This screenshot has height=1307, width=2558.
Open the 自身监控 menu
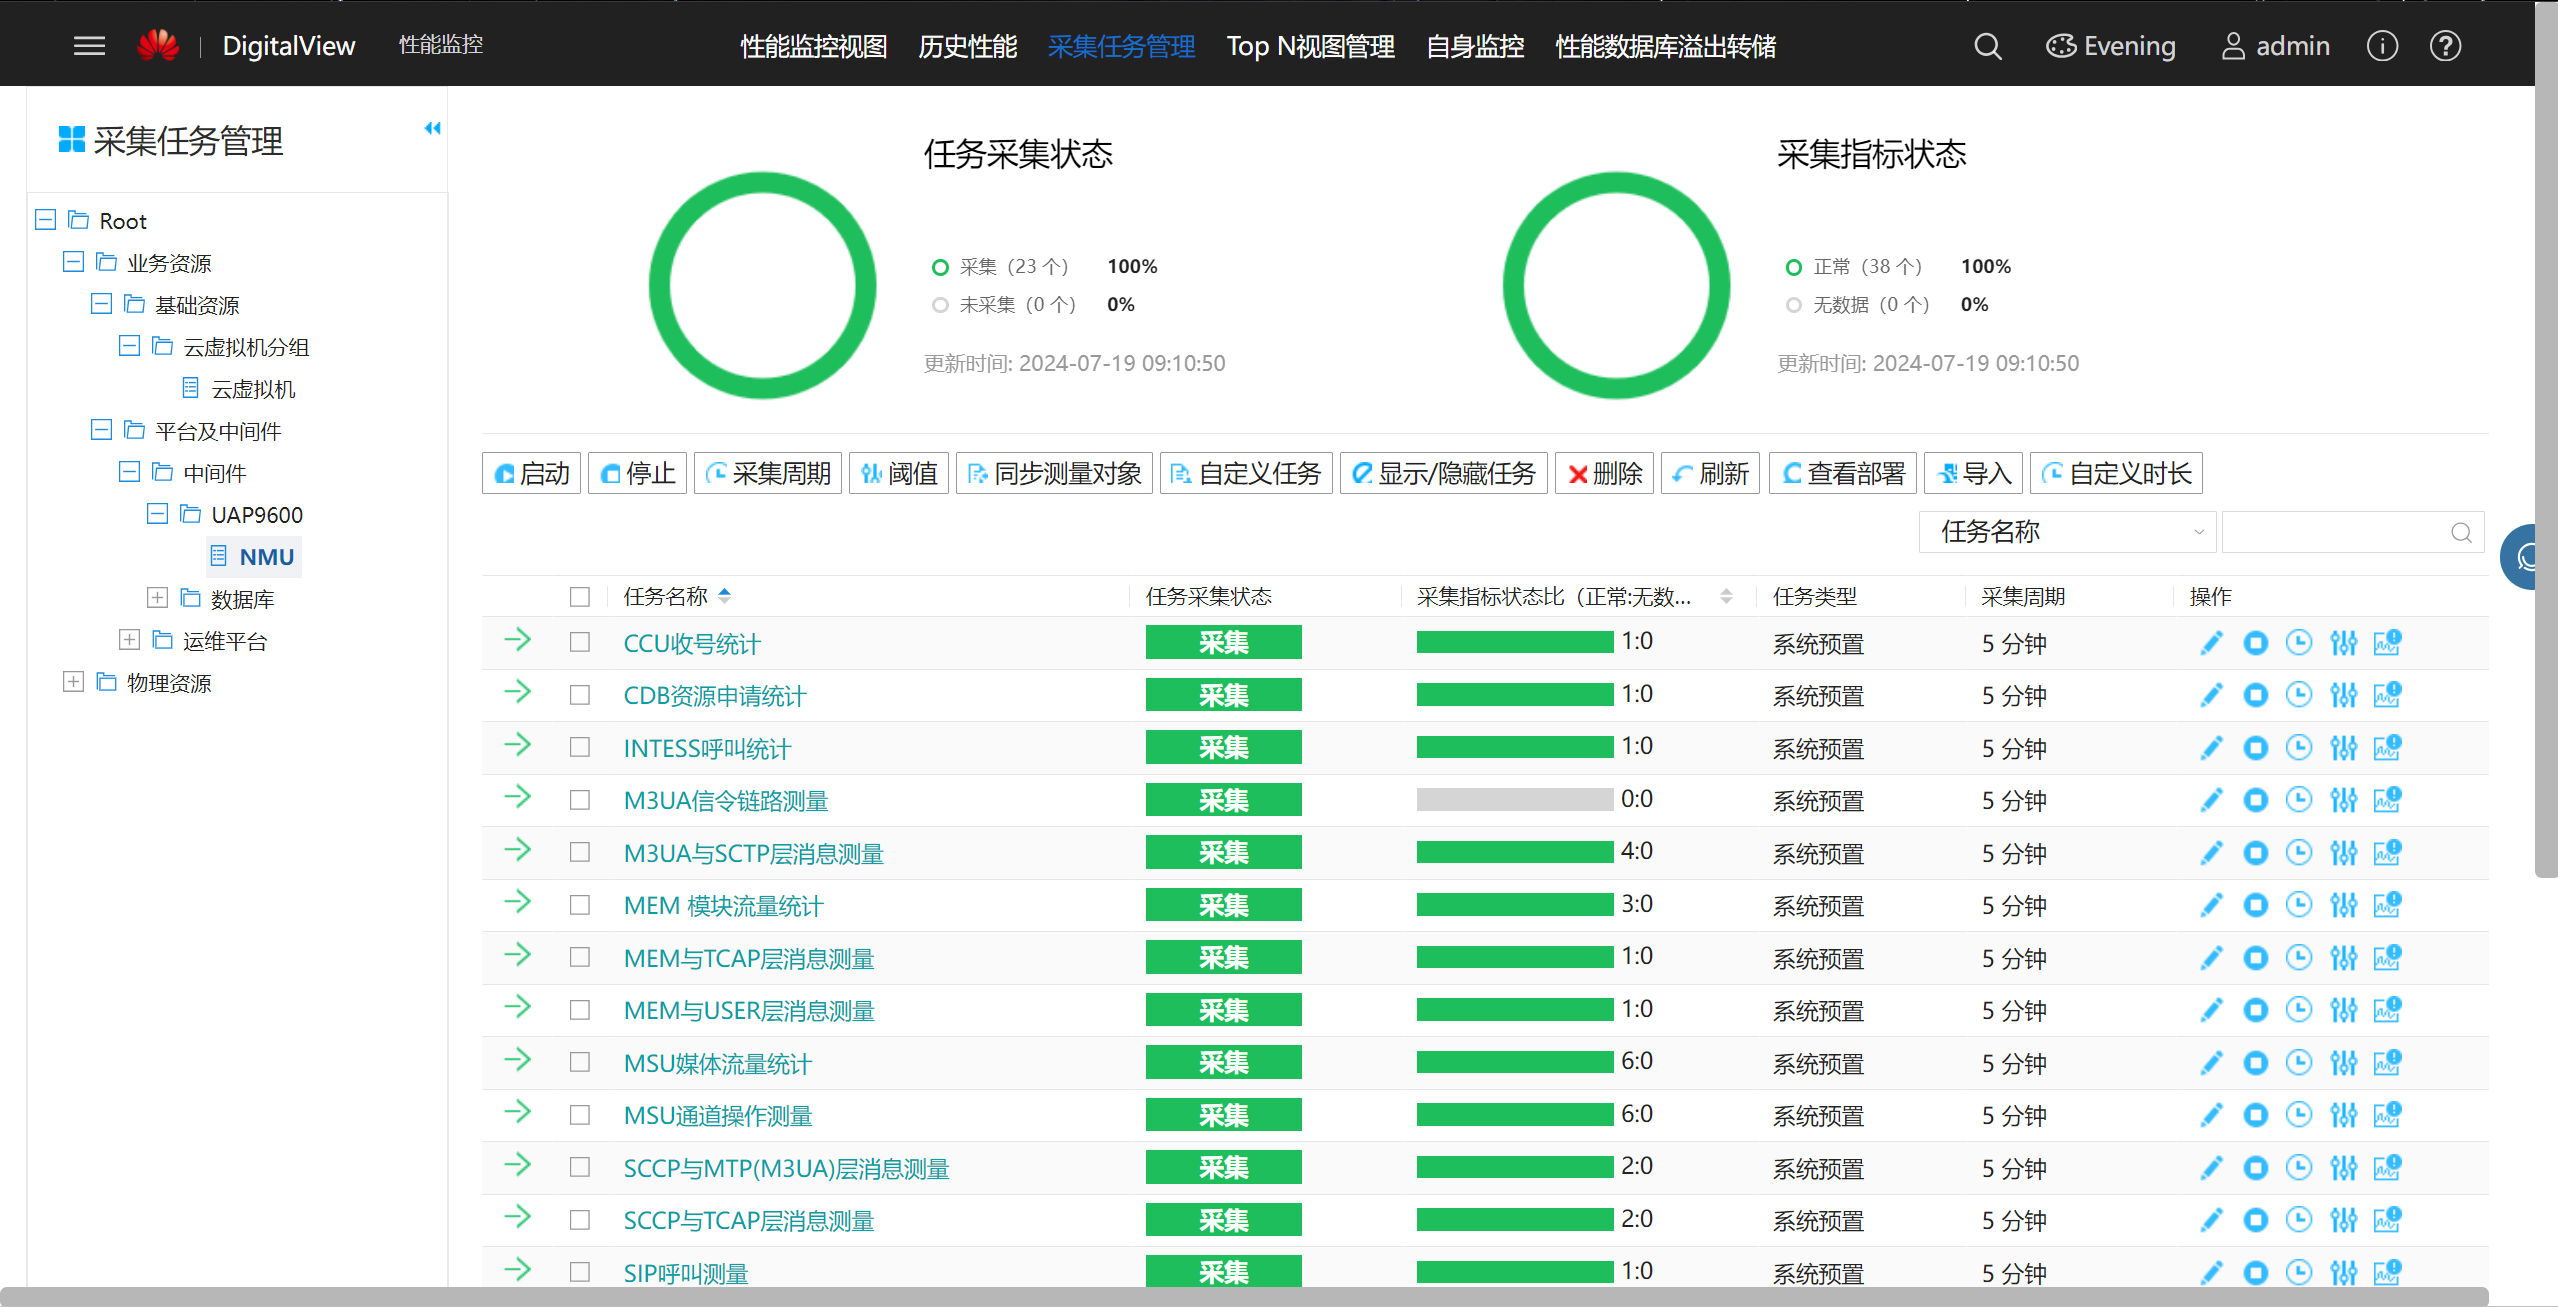point(1475,46)
